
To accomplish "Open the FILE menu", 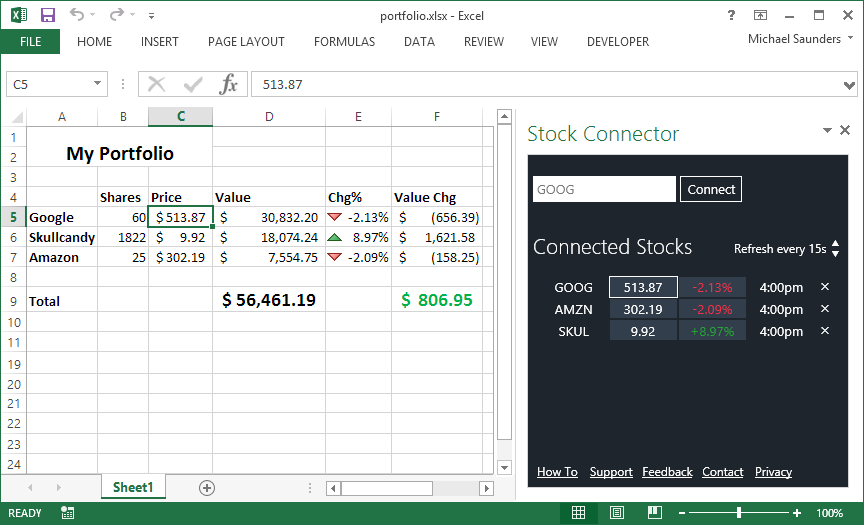I will pos(30,42).
